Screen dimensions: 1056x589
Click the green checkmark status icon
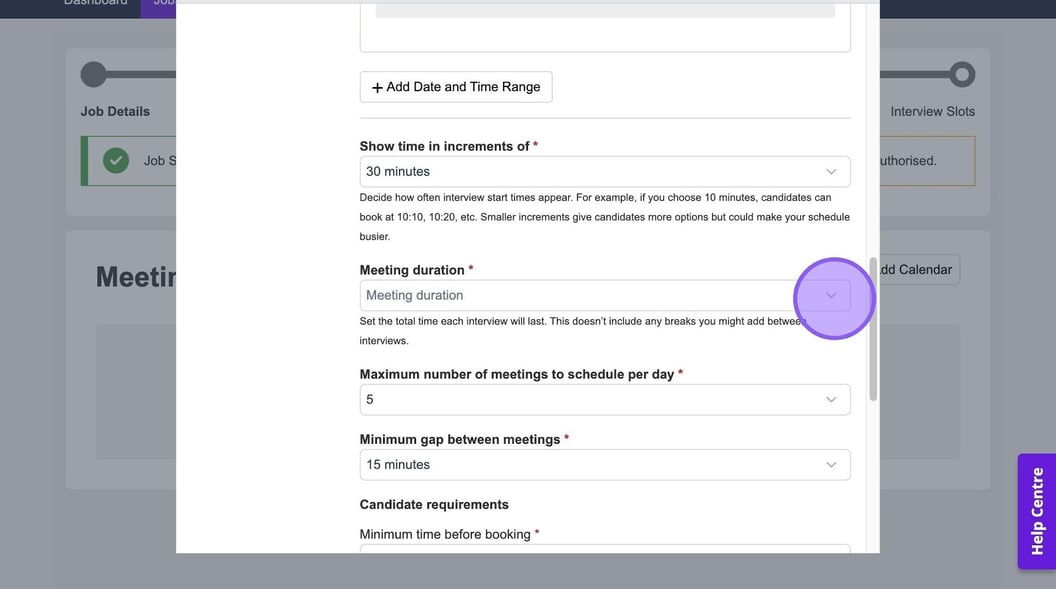[x=116, y=160]
